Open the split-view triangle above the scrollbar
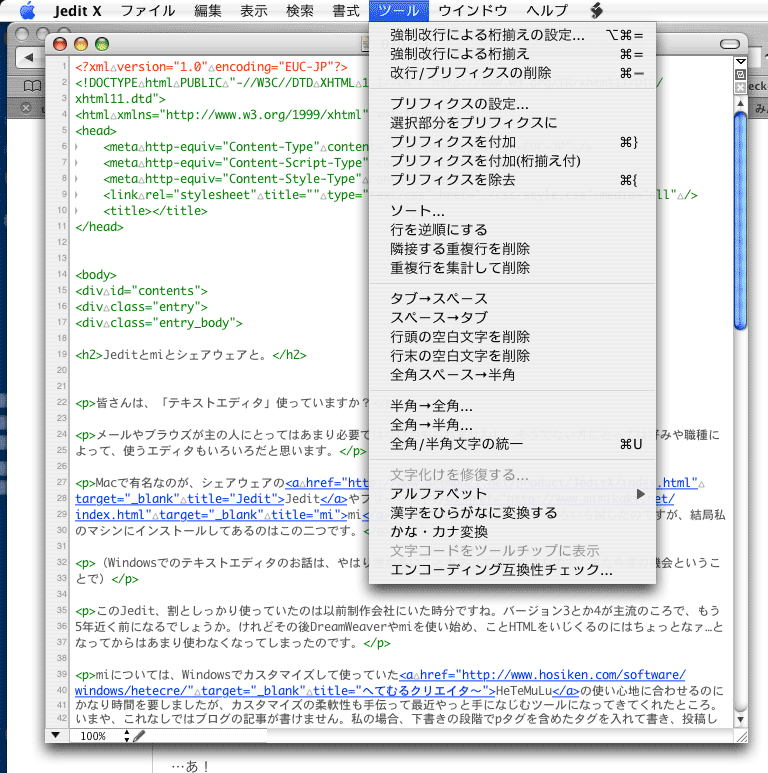 tap(740, 62)
